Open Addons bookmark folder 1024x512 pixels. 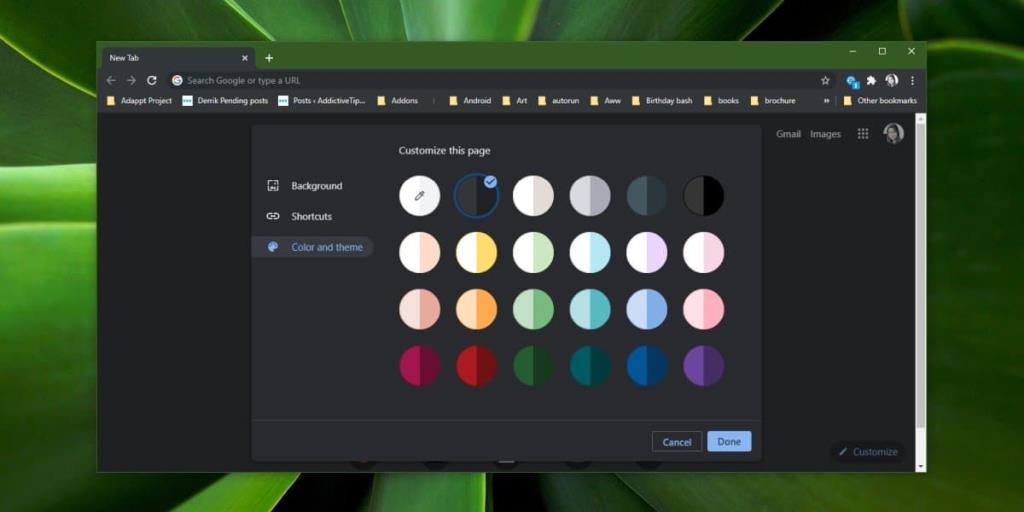point(398,101)
